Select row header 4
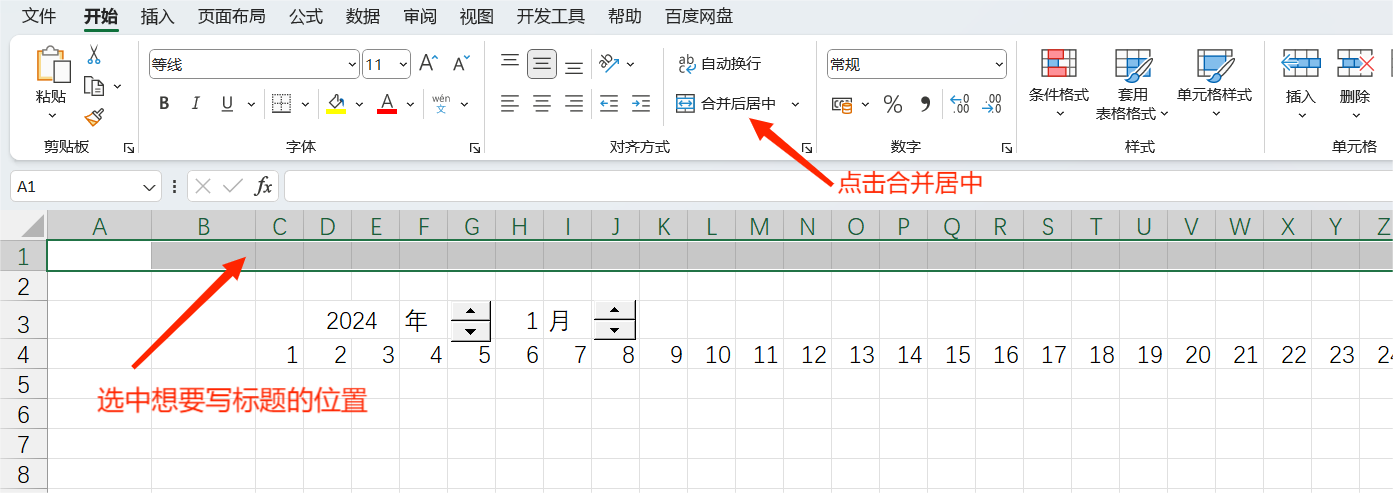The image size is (1393, 493). pos(23,354)
